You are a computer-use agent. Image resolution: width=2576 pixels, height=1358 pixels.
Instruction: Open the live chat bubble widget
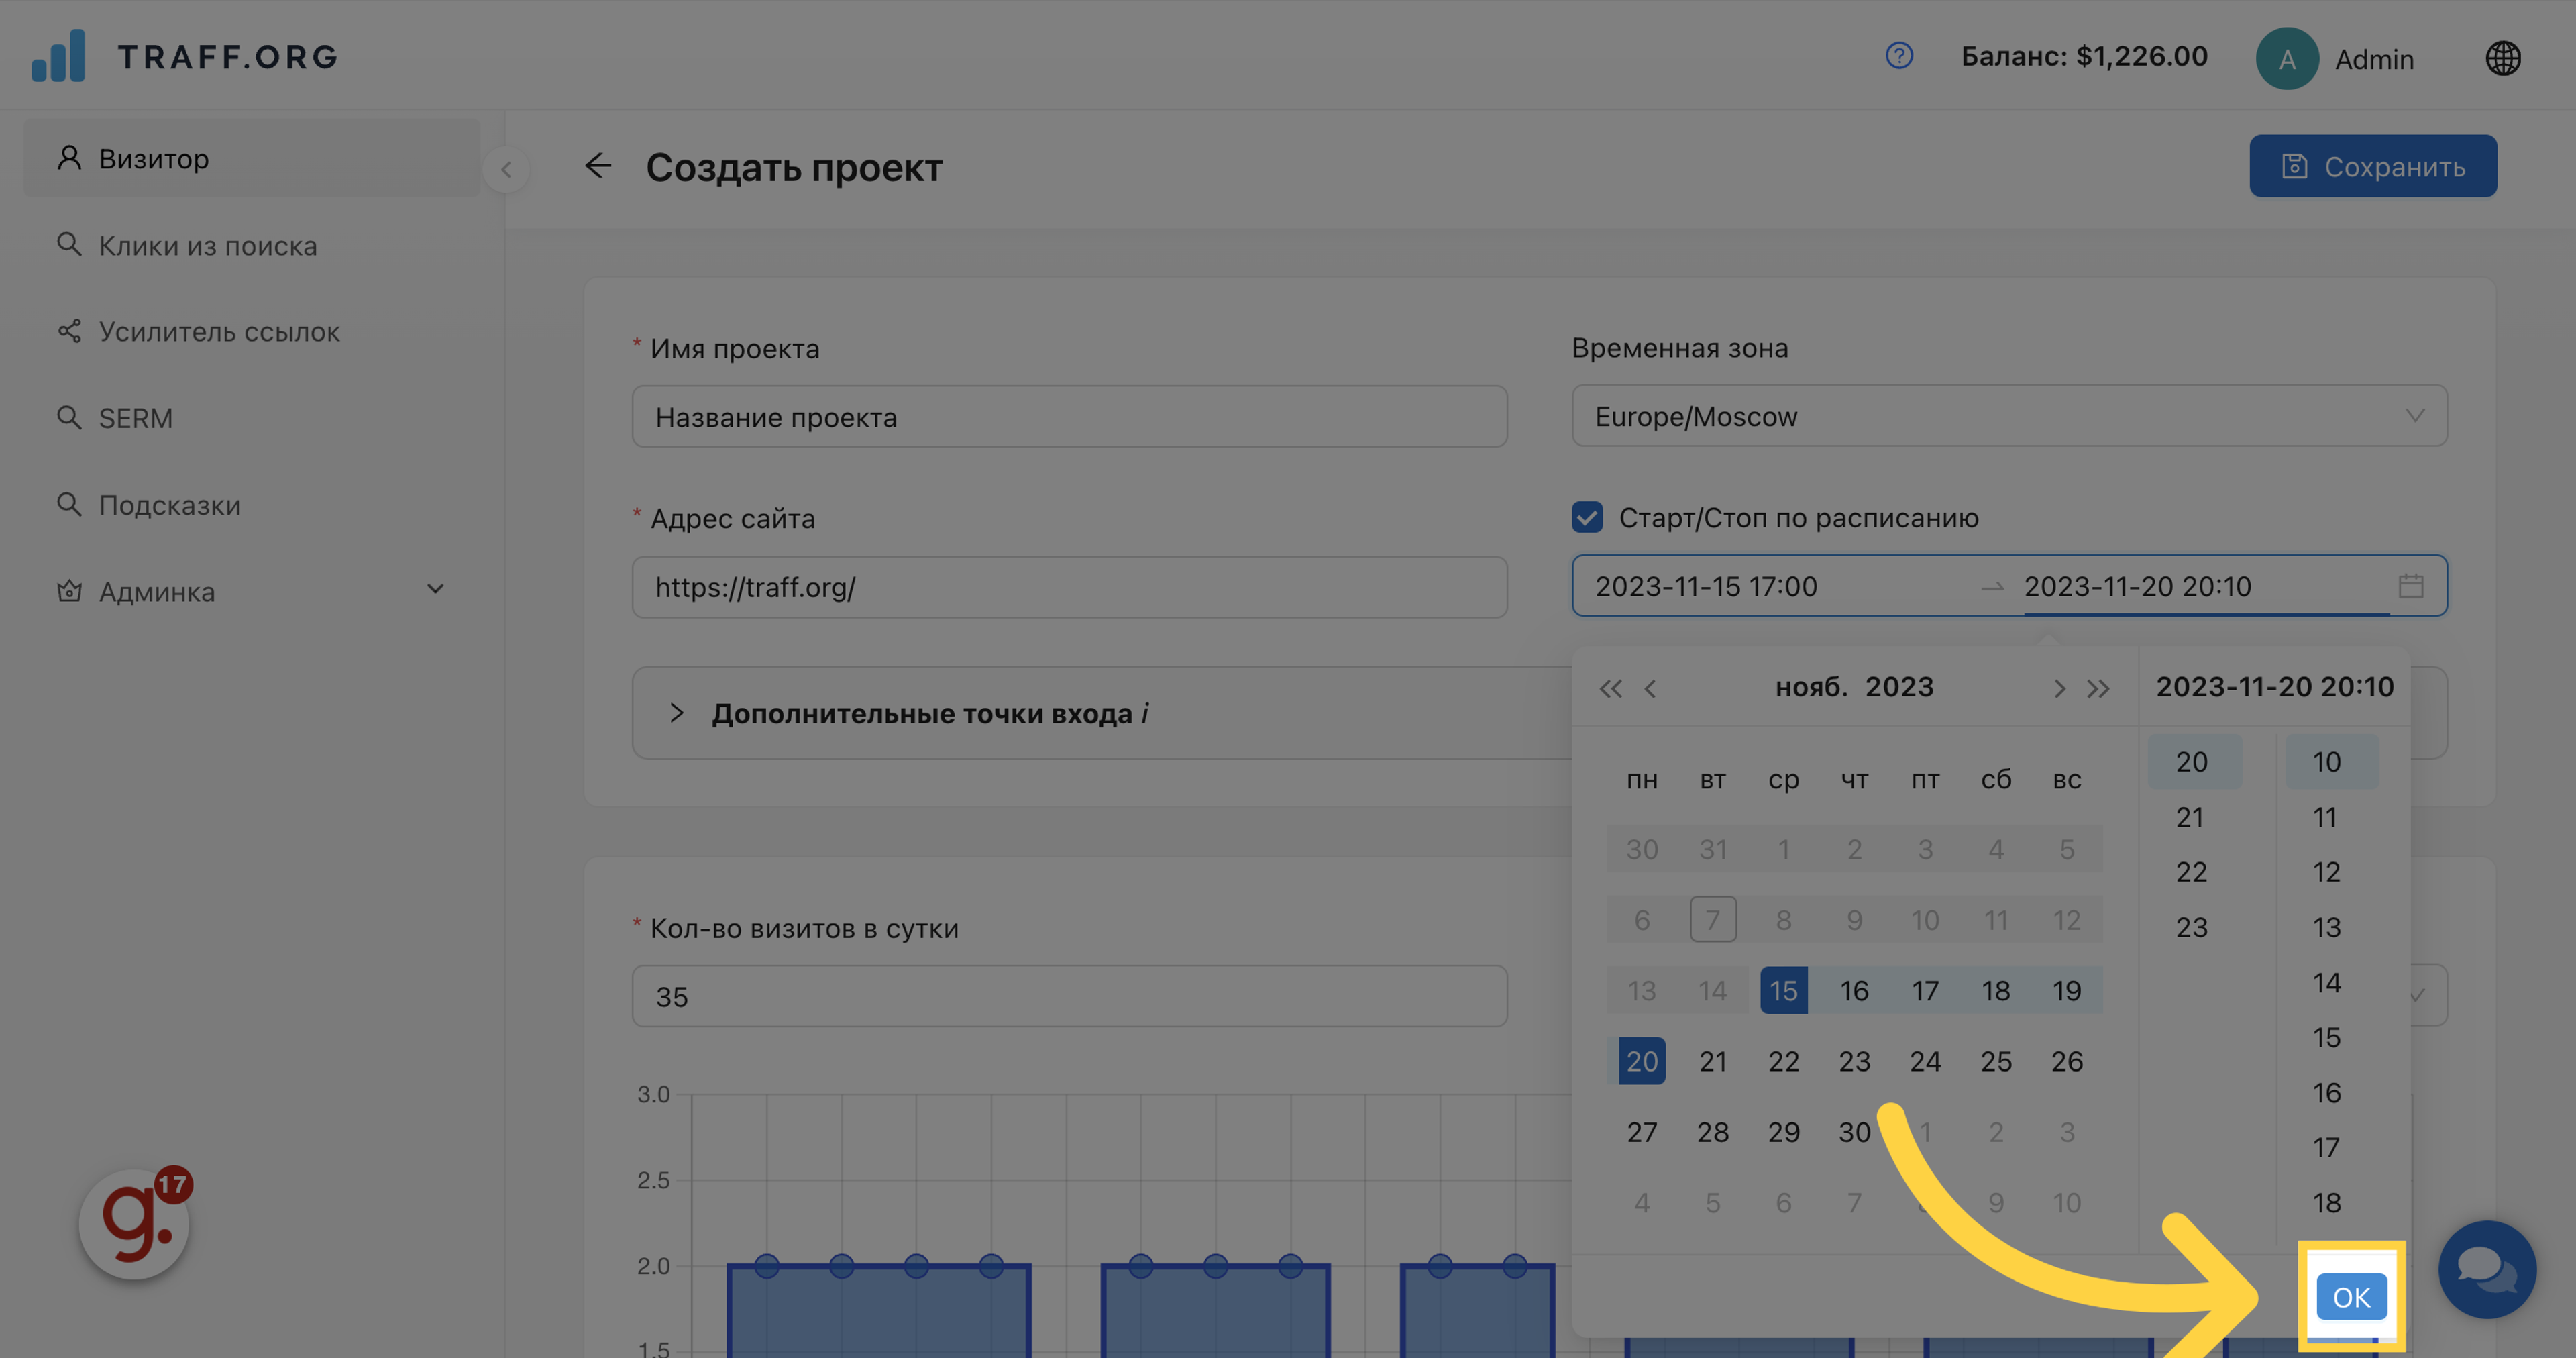2487,1270
